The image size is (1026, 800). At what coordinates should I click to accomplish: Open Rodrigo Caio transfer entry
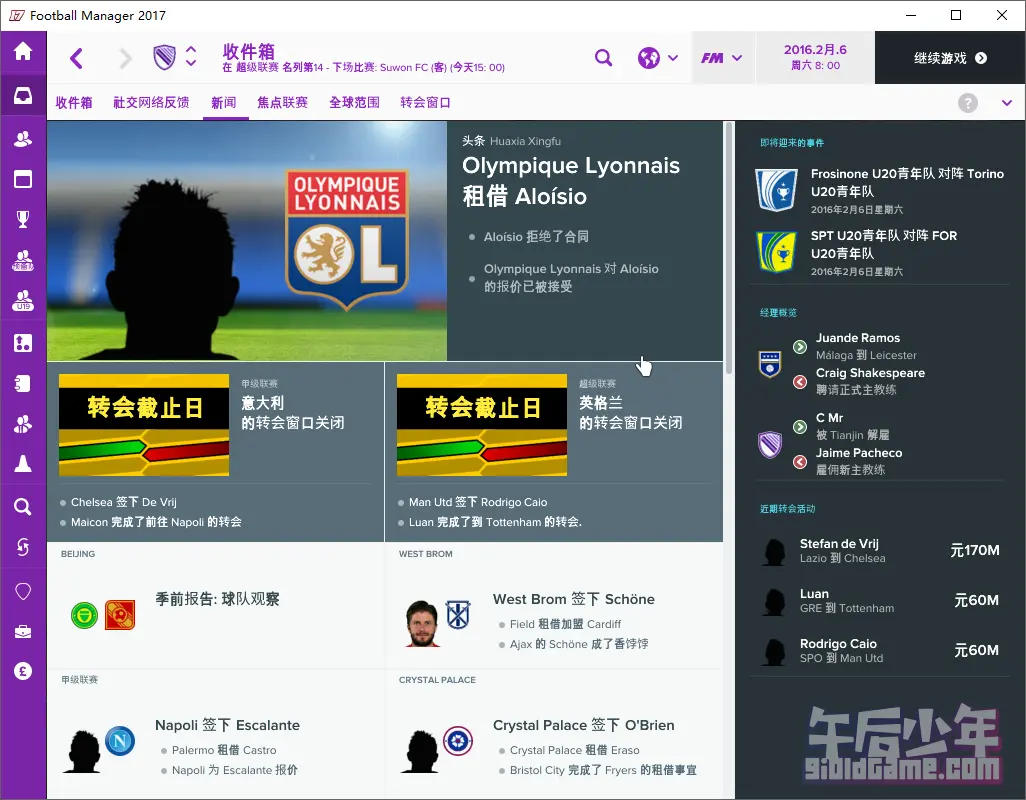click(x=880, y=650)
